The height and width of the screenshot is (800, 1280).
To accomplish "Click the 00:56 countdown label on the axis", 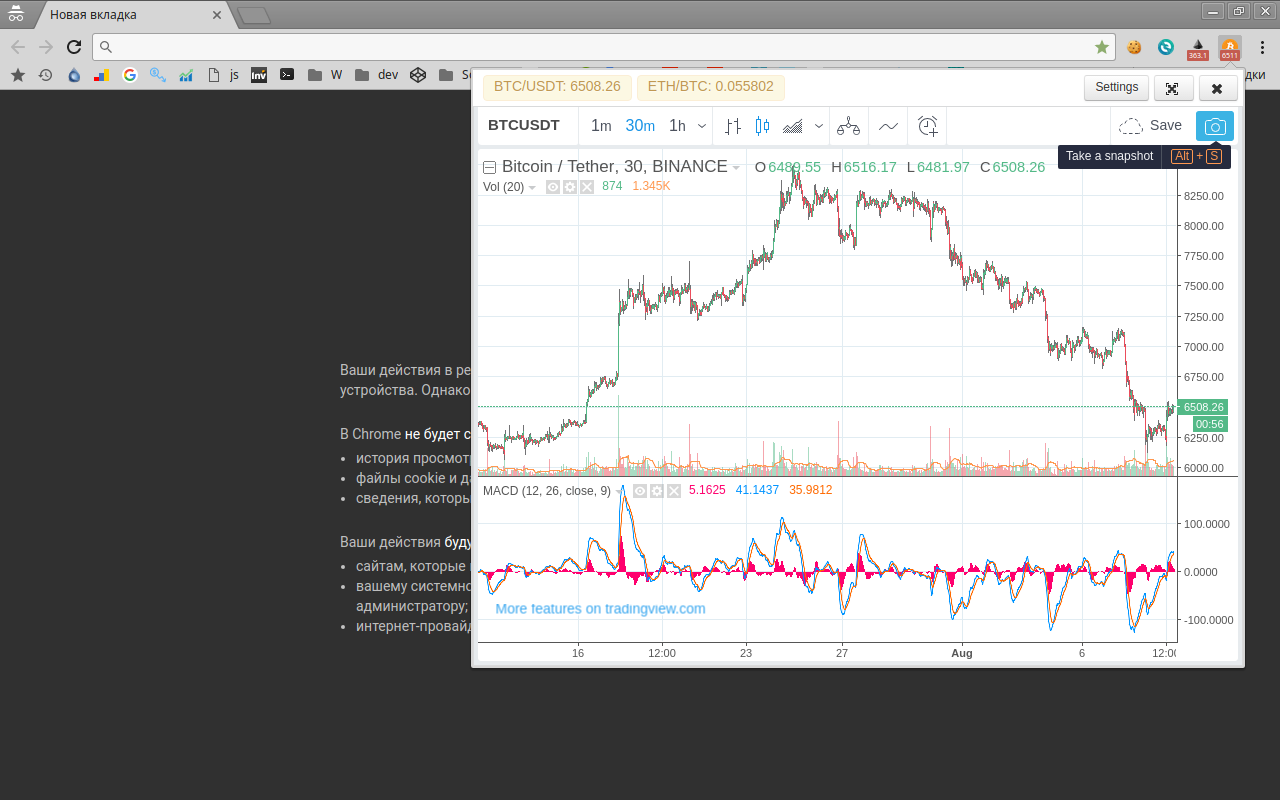I will coord(1210,424).
